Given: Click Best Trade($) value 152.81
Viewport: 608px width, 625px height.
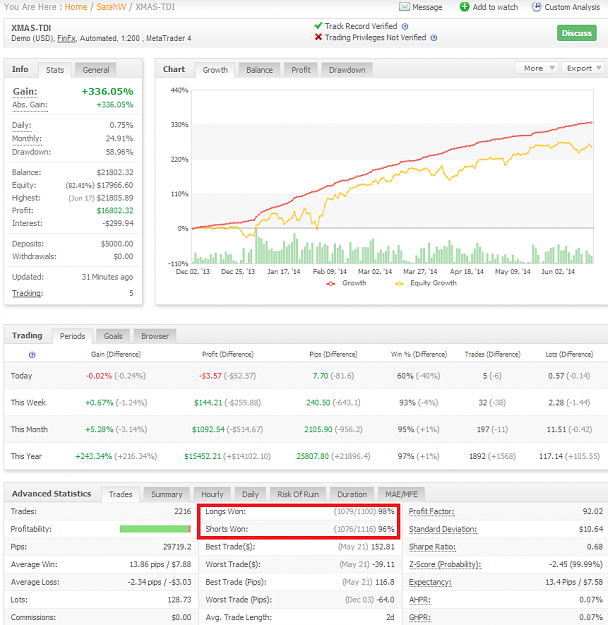Looking at the screenshot, I should [382, 547].
